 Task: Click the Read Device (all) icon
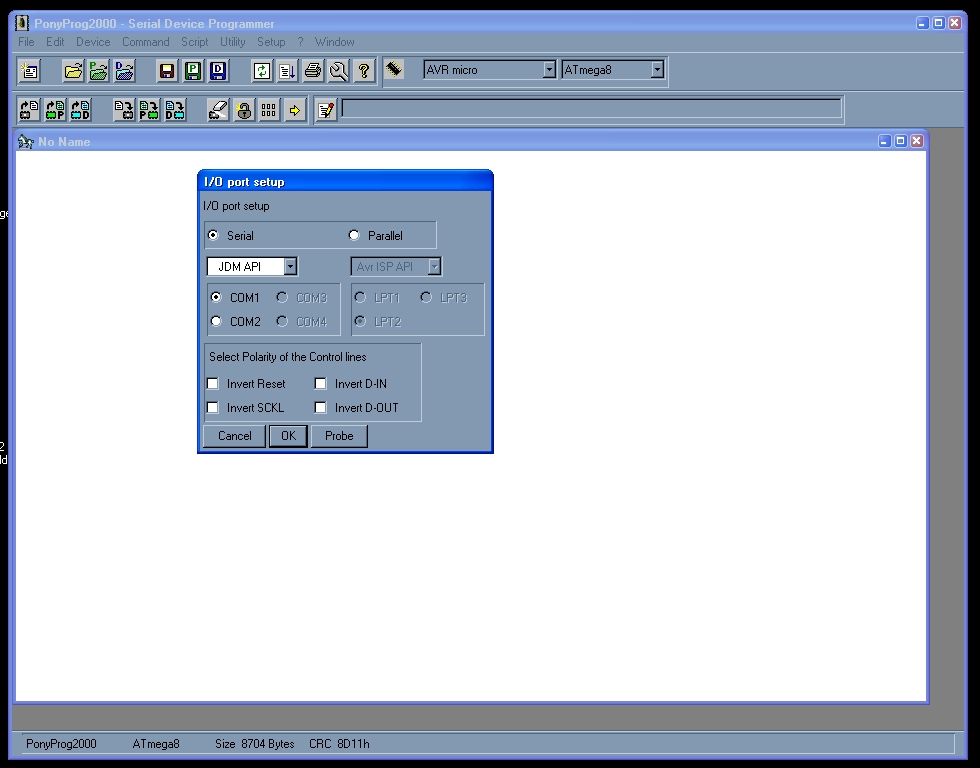pos(29,110)
